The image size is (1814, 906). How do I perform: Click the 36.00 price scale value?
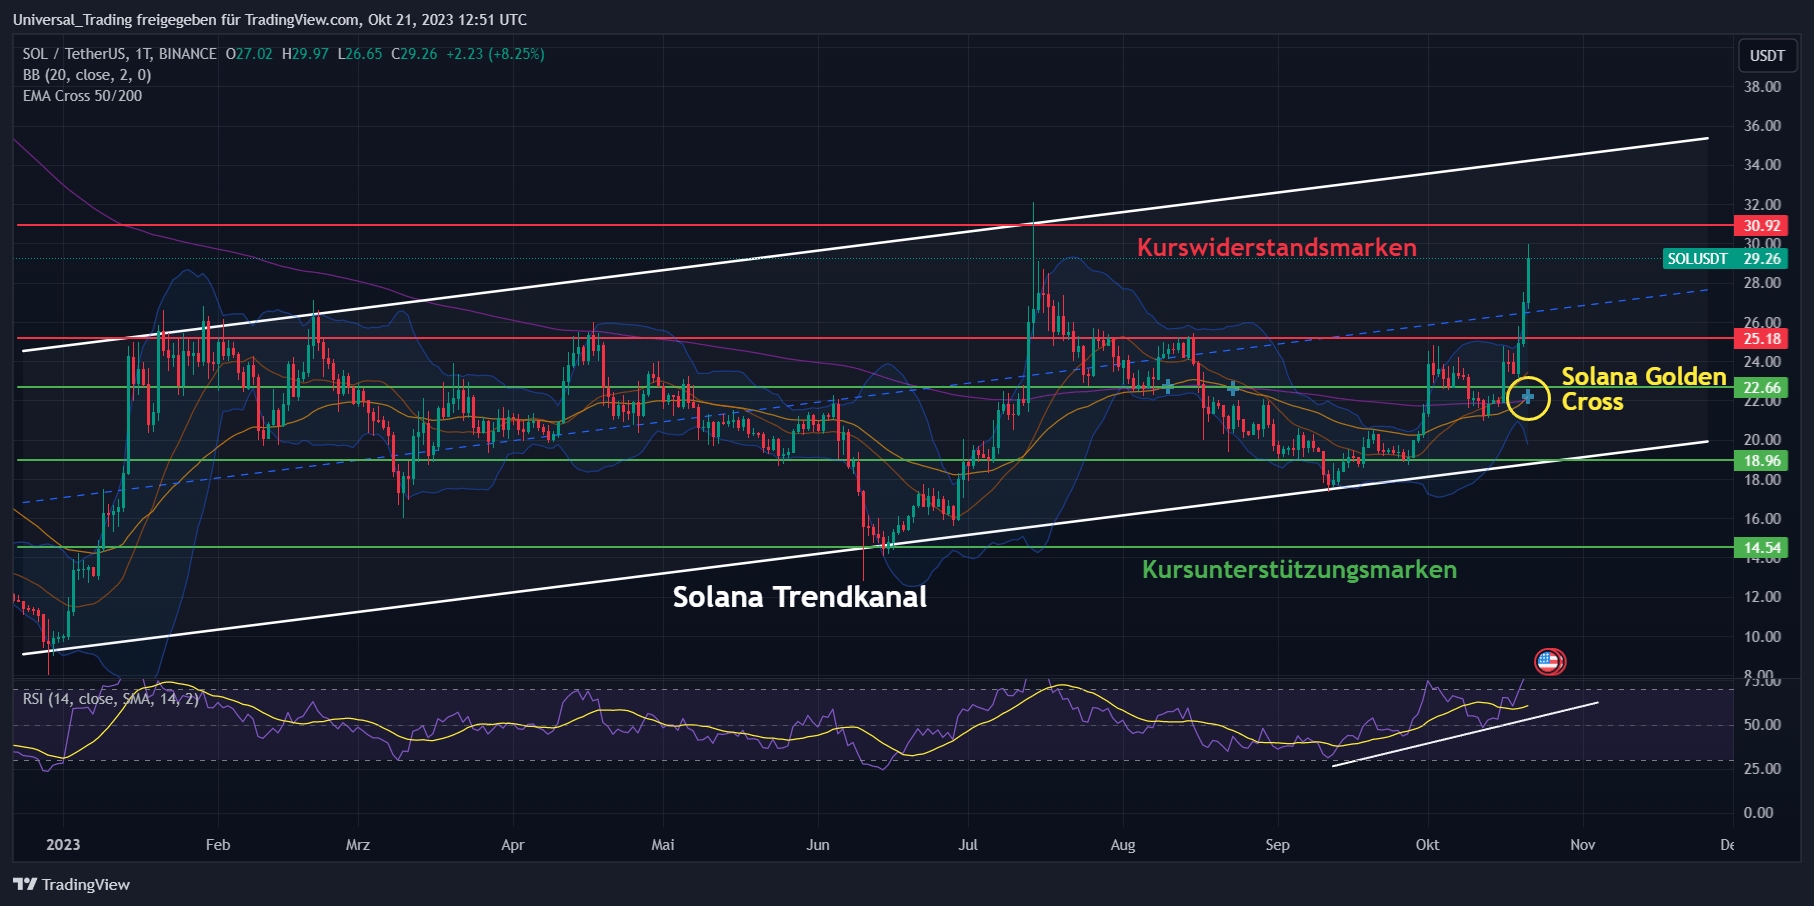pyautogui.click(x=1762, y=126)
